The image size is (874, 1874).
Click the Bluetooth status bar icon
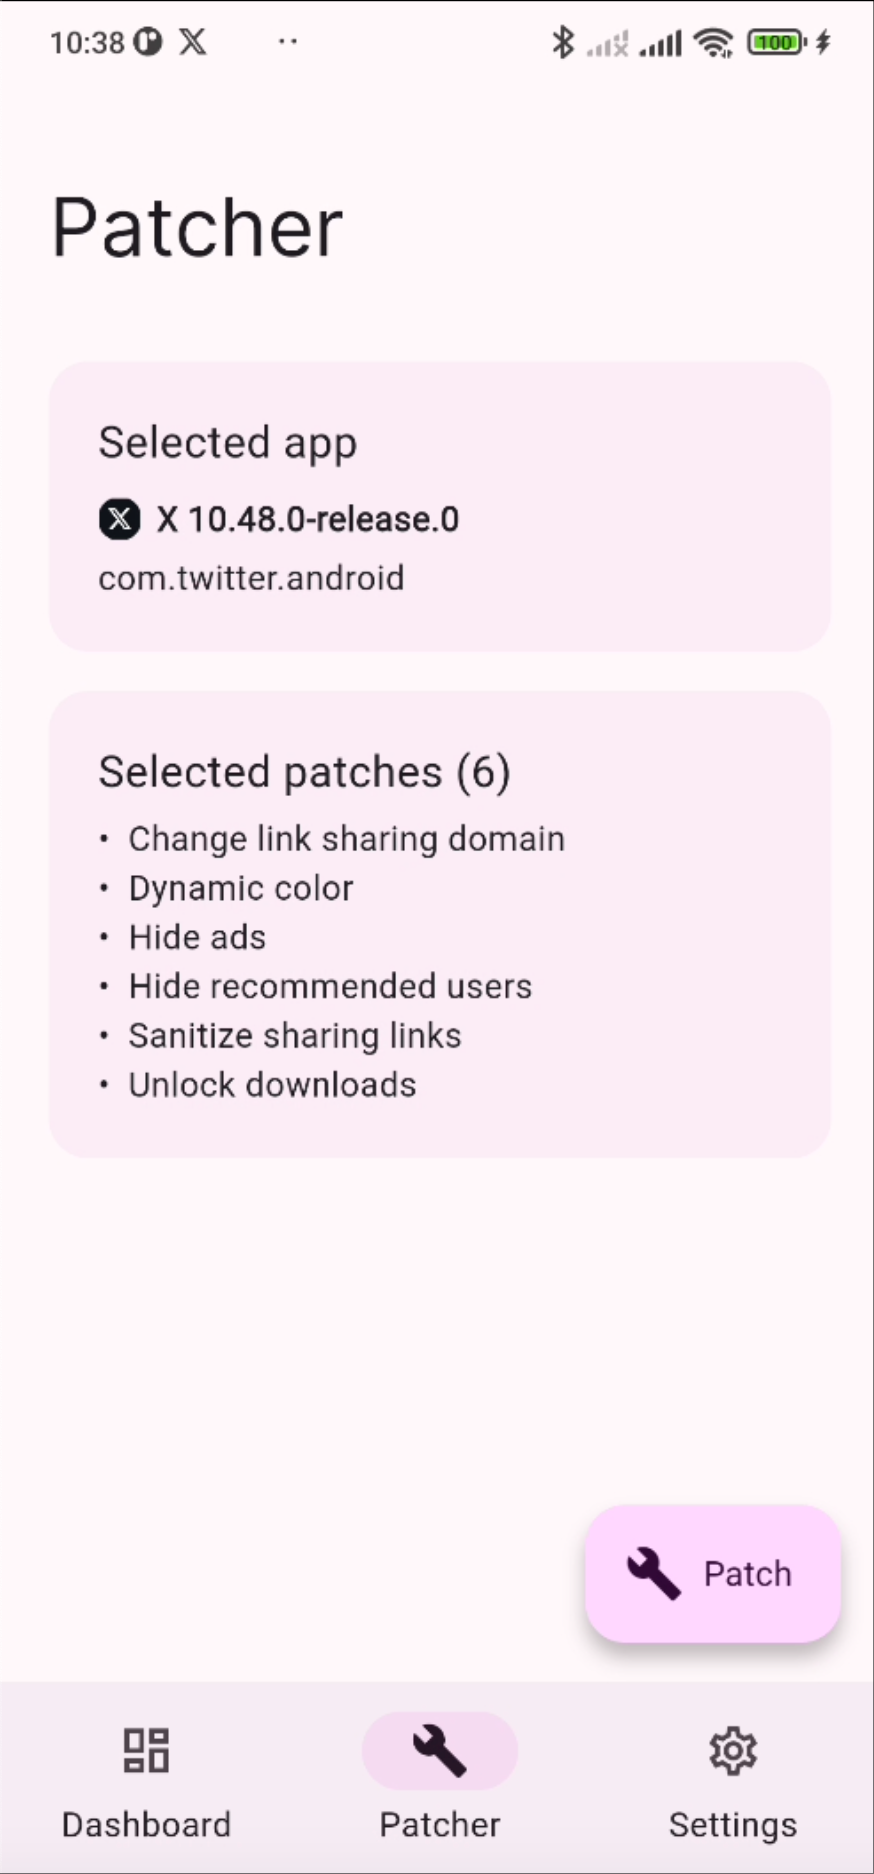[563, 42]
